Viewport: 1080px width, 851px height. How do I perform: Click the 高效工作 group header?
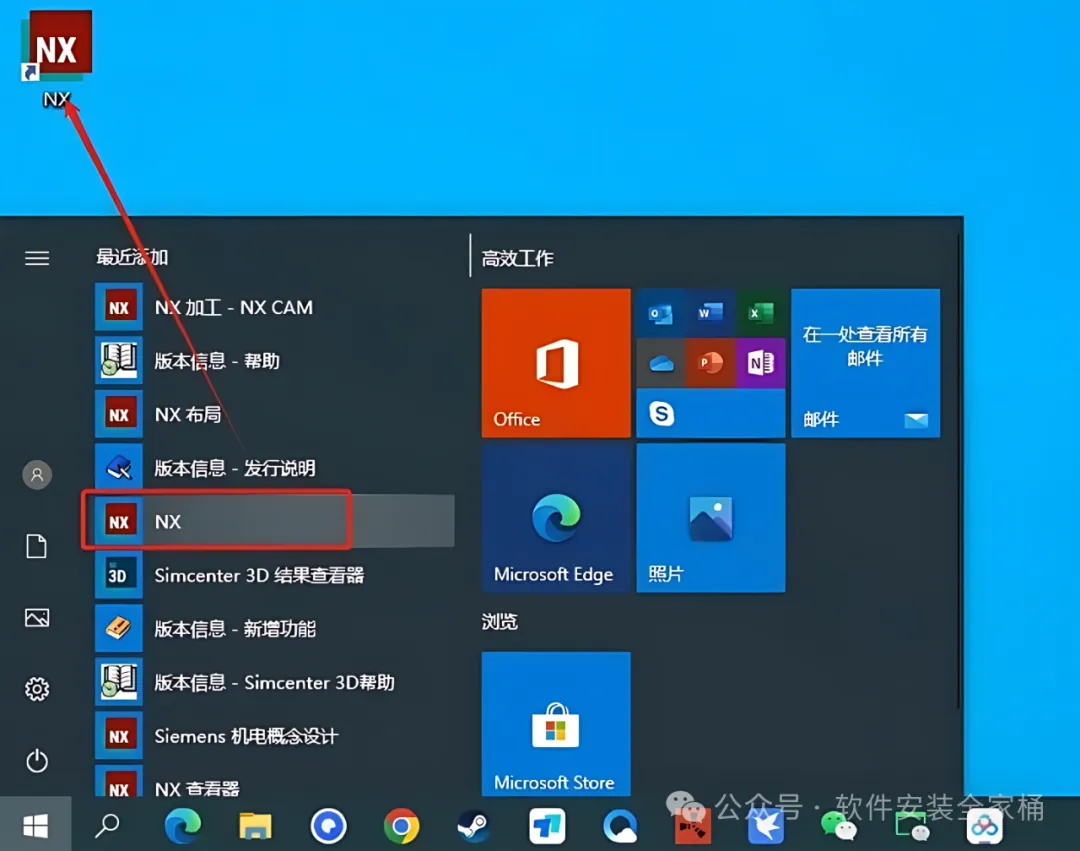click(517, 258)
